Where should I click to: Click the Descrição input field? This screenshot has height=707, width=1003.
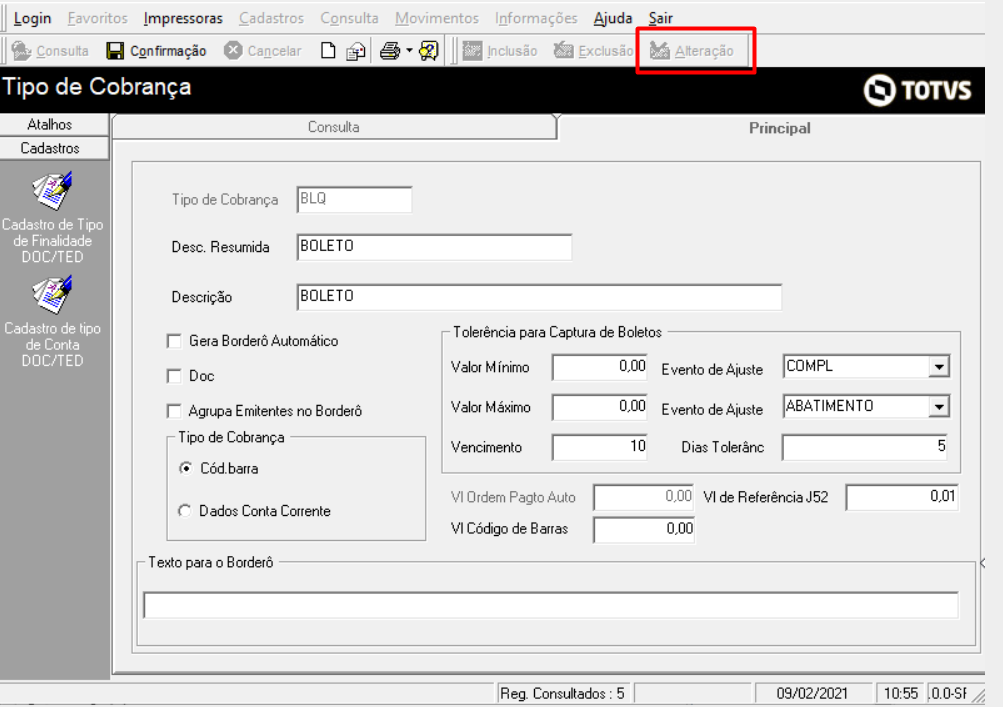tap(539, 297)
